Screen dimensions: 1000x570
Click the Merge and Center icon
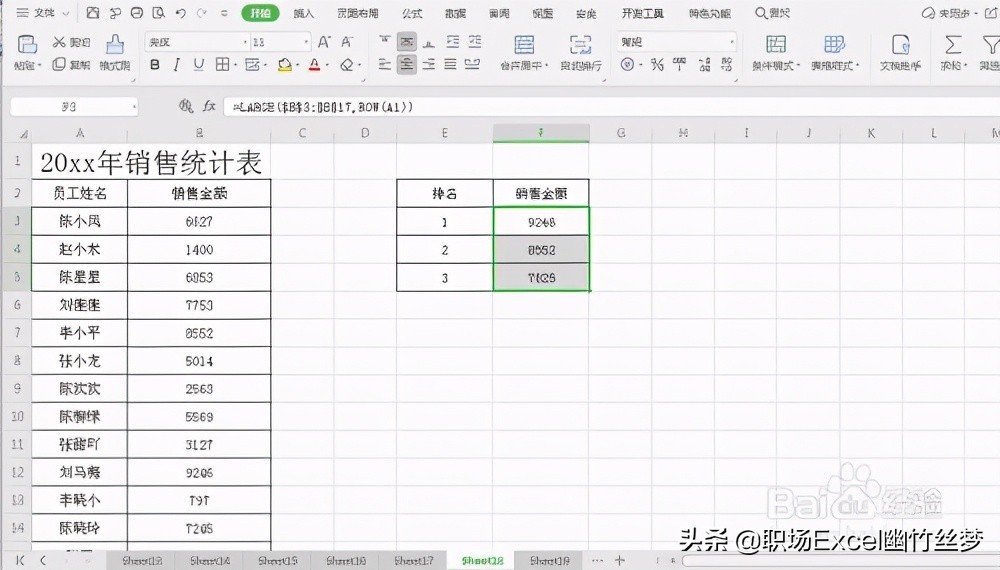tap(524, 45)
